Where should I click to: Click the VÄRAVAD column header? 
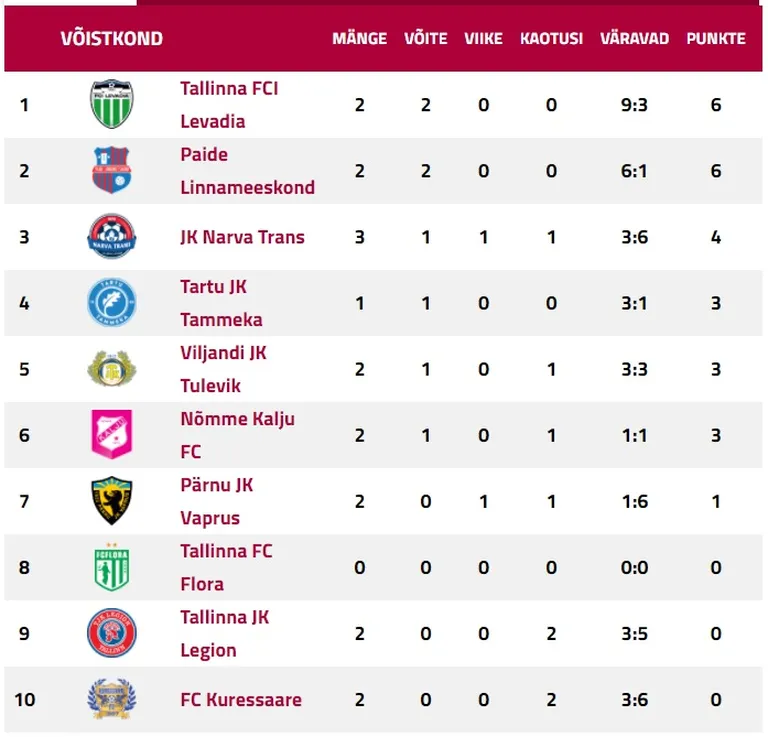pyautogui.click(x=634, y=38)
